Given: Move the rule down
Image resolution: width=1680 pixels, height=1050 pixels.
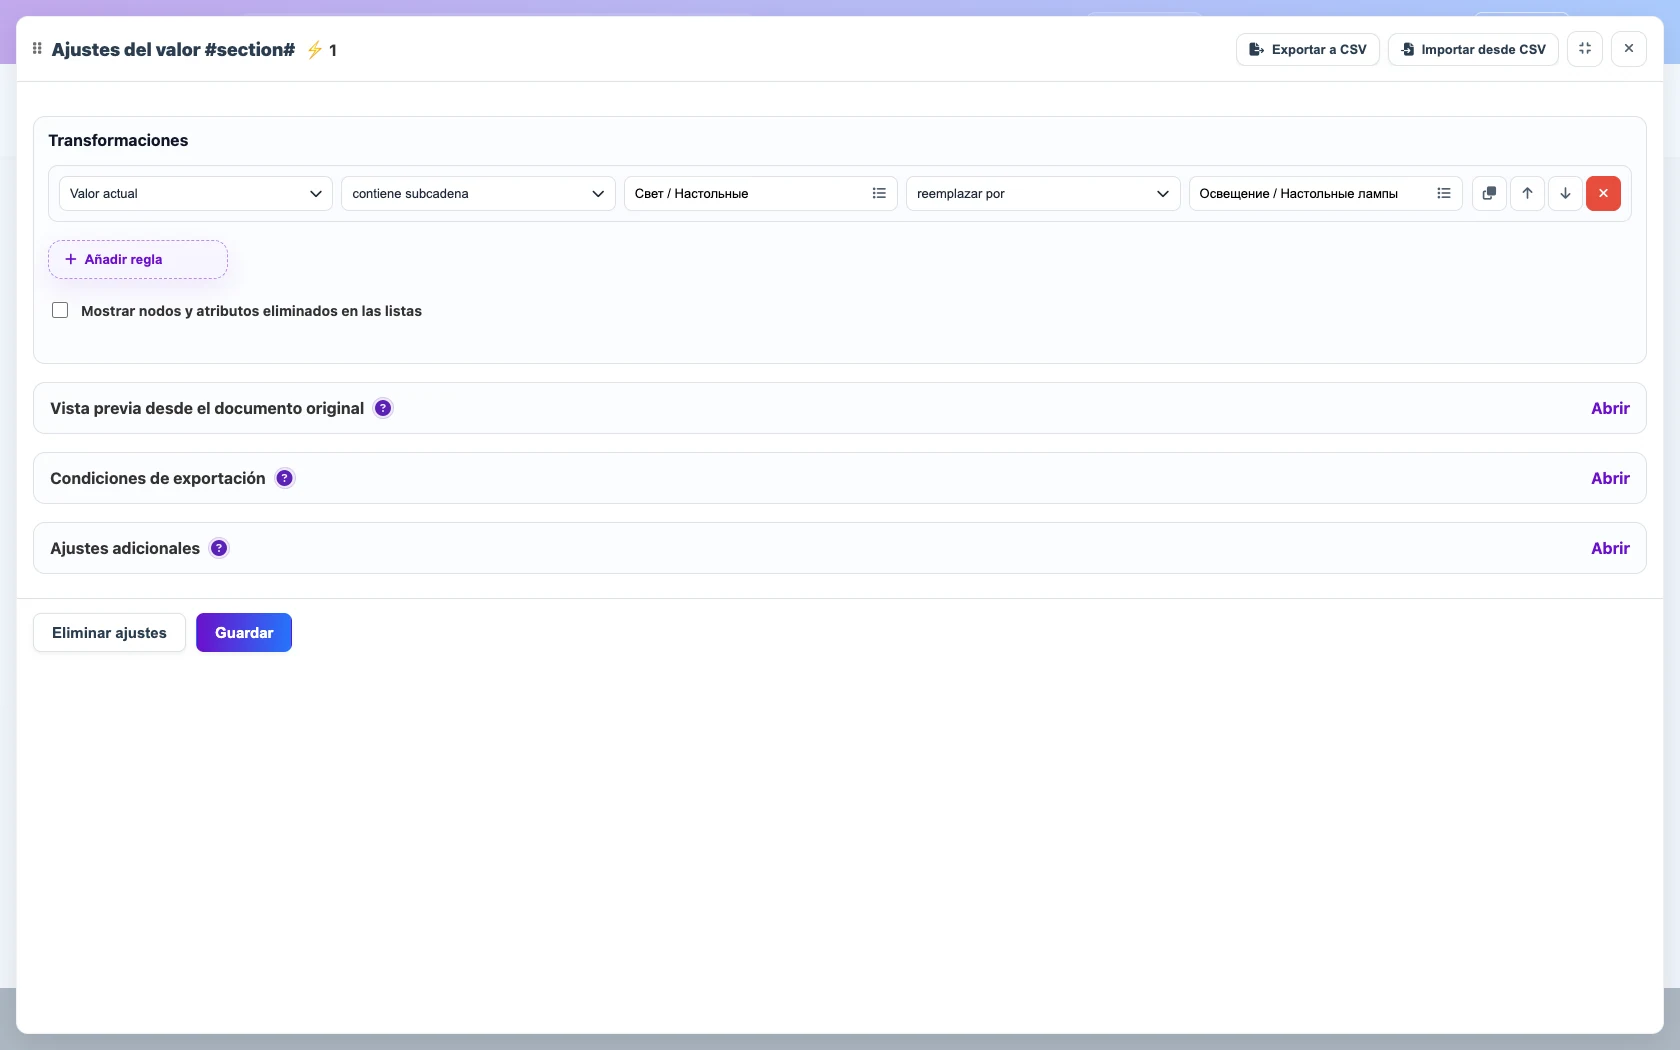Looking at the screenshot, I should 1565,194.
